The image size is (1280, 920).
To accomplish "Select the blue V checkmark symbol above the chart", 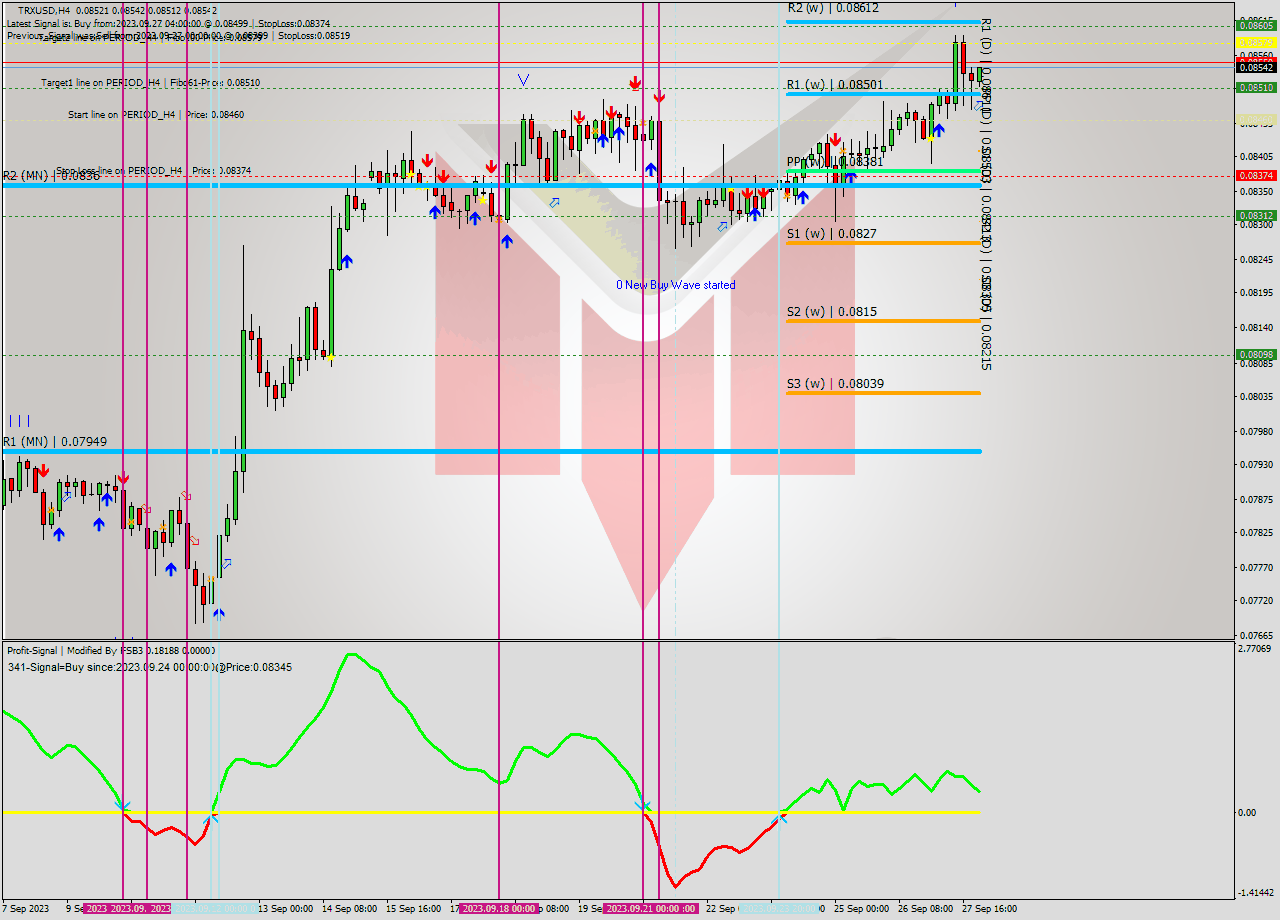I will tap(523, 79).
